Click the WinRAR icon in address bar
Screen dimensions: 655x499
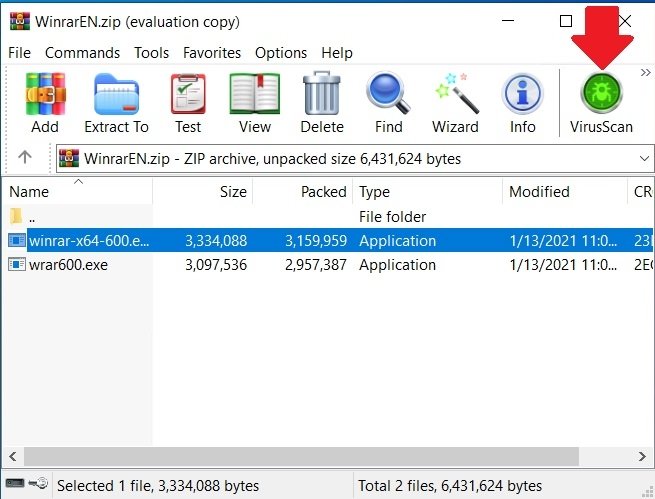click(69, 158)
